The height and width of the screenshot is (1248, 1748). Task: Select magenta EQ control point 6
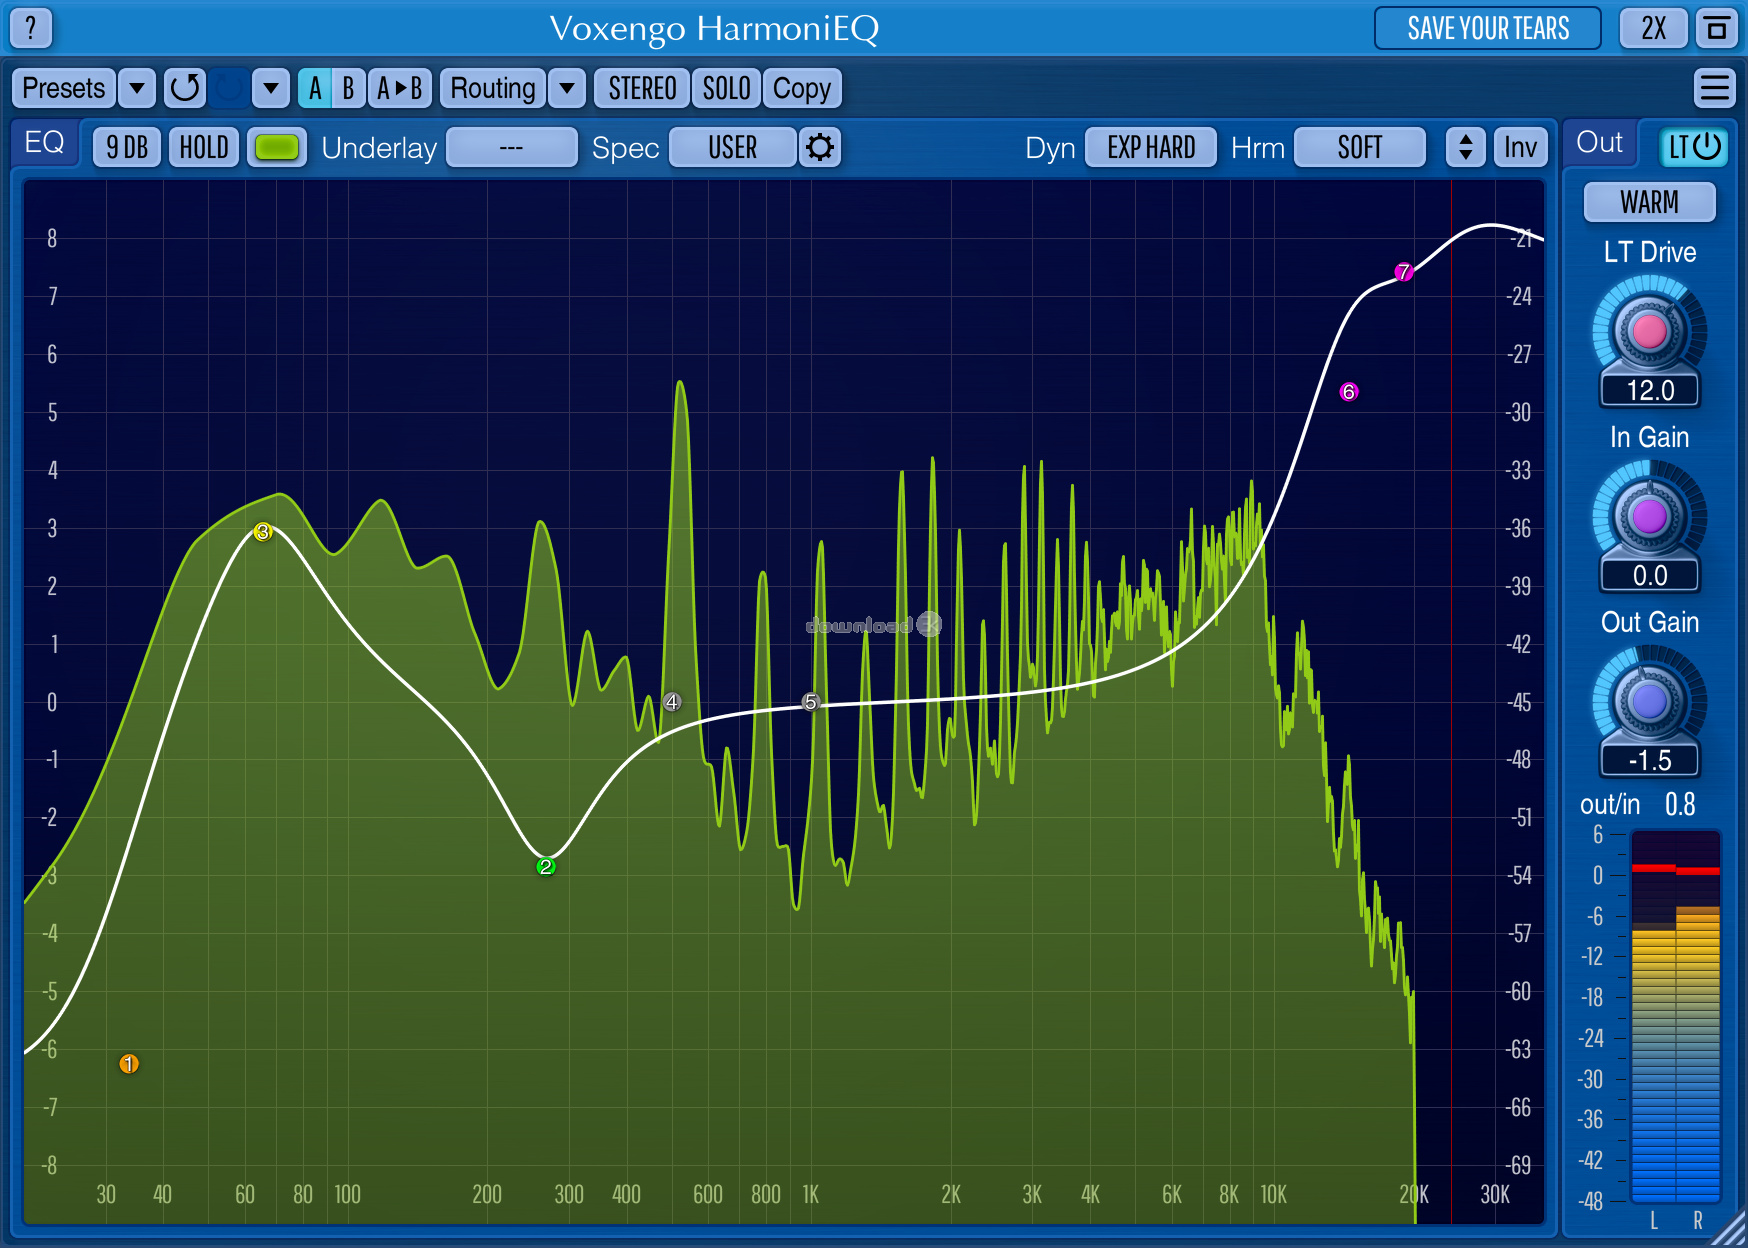point(1349,392)
